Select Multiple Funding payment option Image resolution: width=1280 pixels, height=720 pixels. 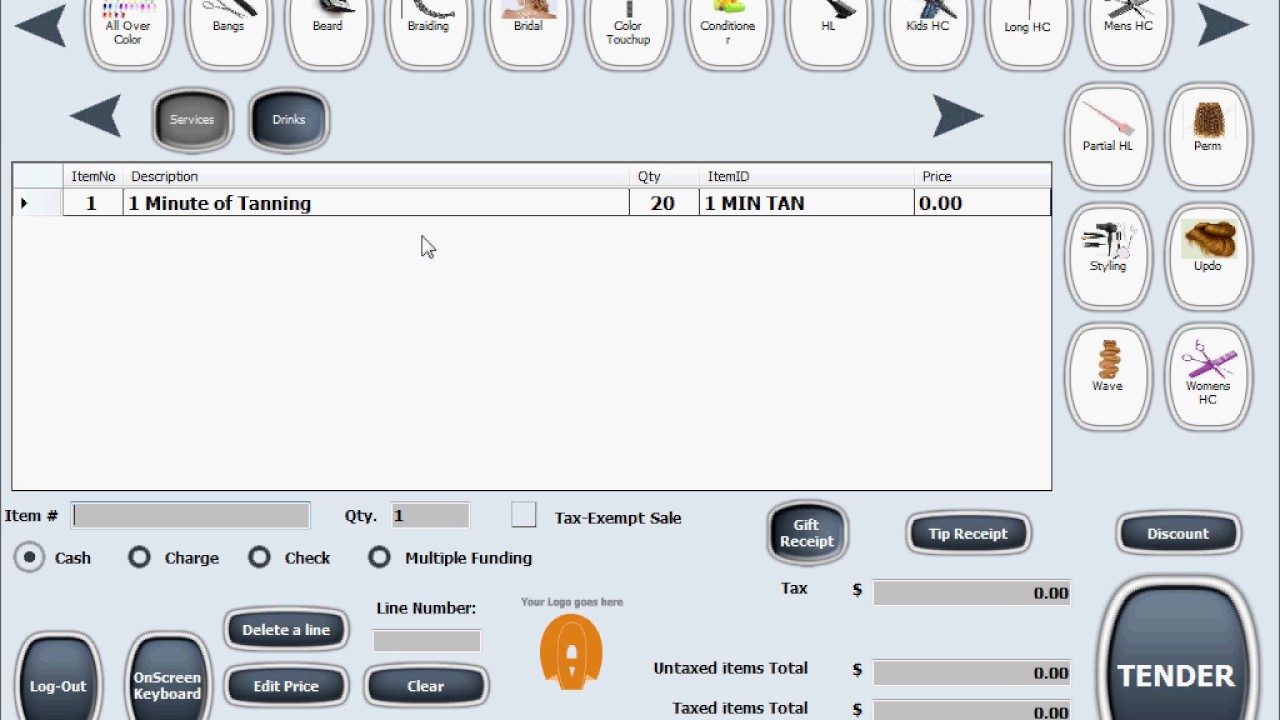379,557
